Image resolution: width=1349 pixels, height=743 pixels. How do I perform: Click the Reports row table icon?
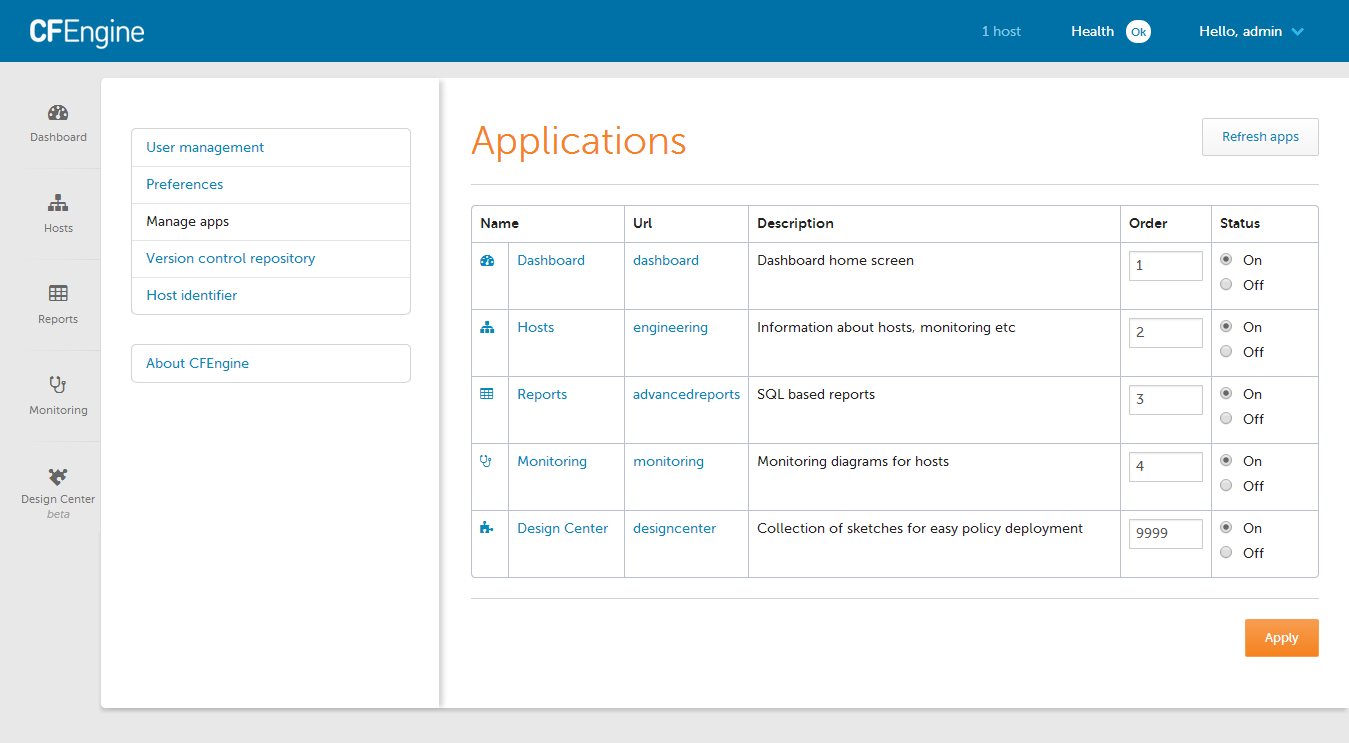click(x=487, y=395)
